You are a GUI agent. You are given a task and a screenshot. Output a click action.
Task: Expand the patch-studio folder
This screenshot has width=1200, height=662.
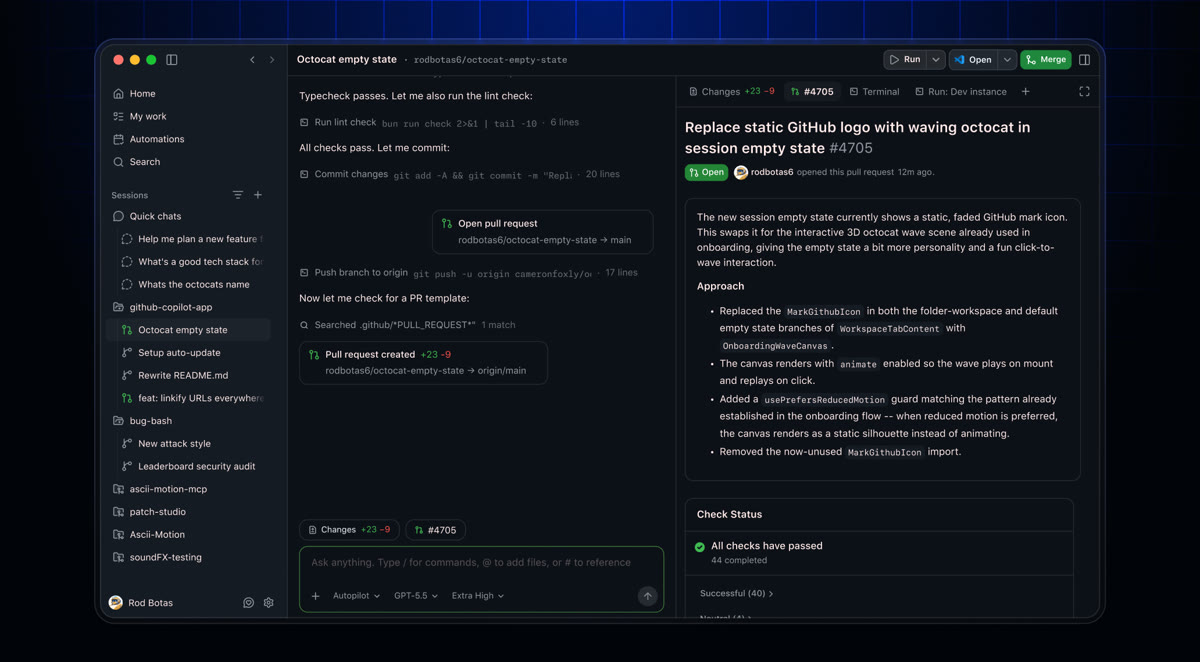tap(188, 512)
